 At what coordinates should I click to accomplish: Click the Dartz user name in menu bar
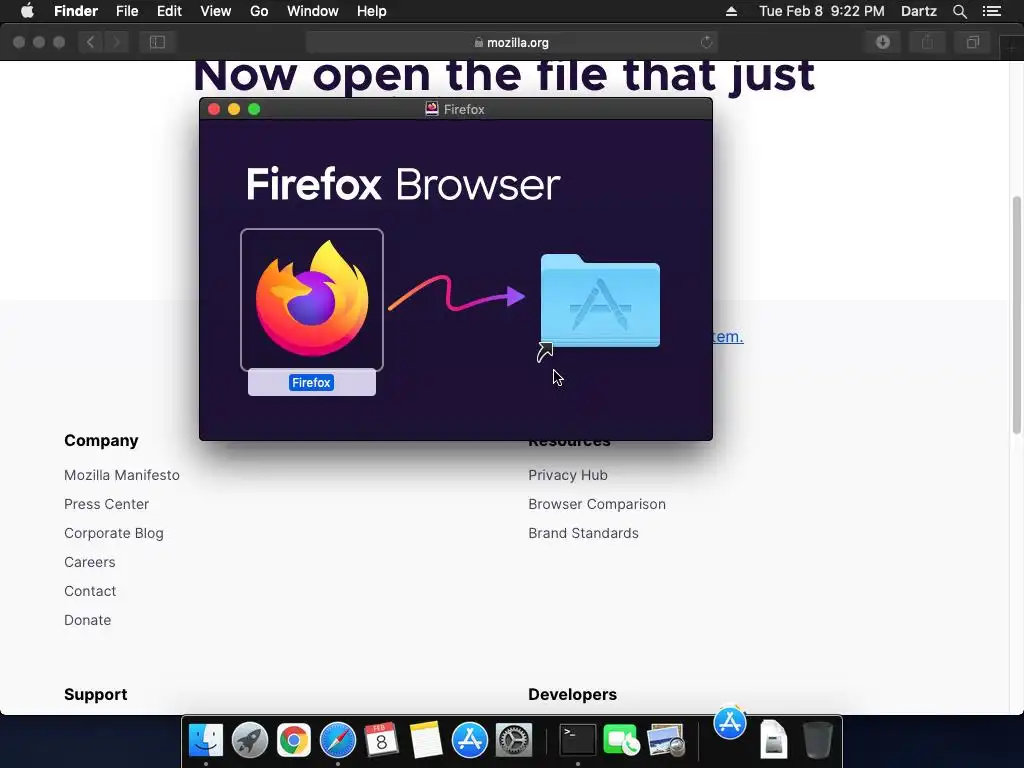(919, 11)
